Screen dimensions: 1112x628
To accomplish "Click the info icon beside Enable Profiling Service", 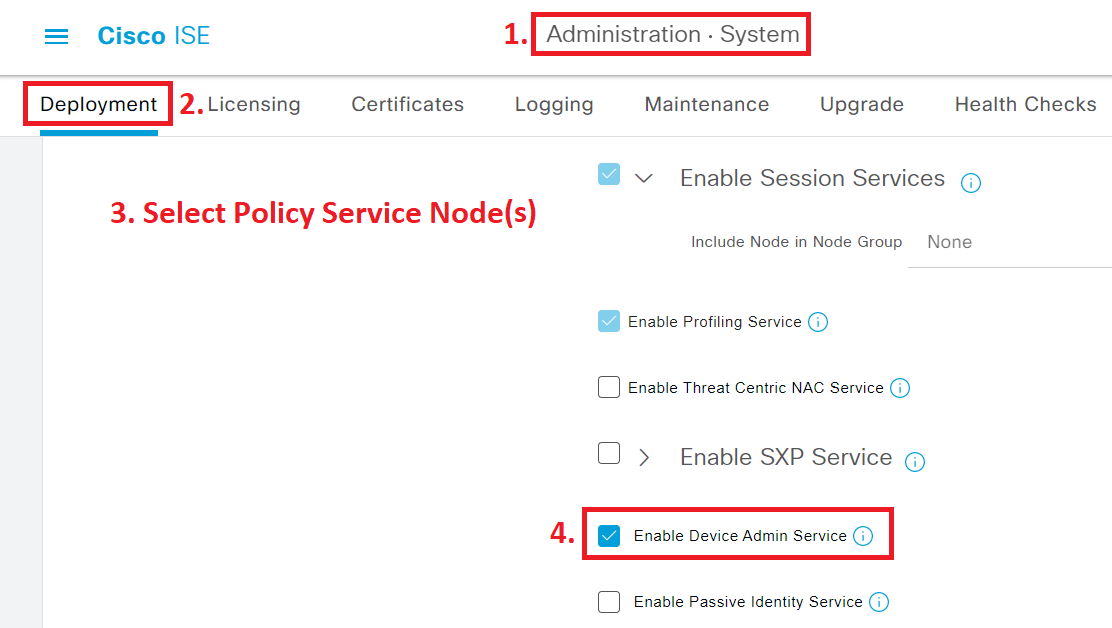I will (818, 322).
